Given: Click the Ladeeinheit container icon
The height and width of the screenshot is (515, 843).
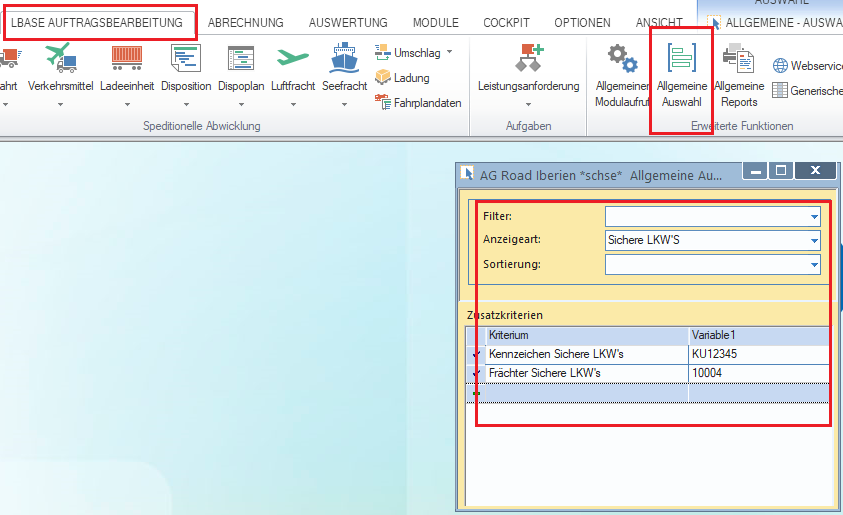Looking at the screenshot, I should pos(127,58).
